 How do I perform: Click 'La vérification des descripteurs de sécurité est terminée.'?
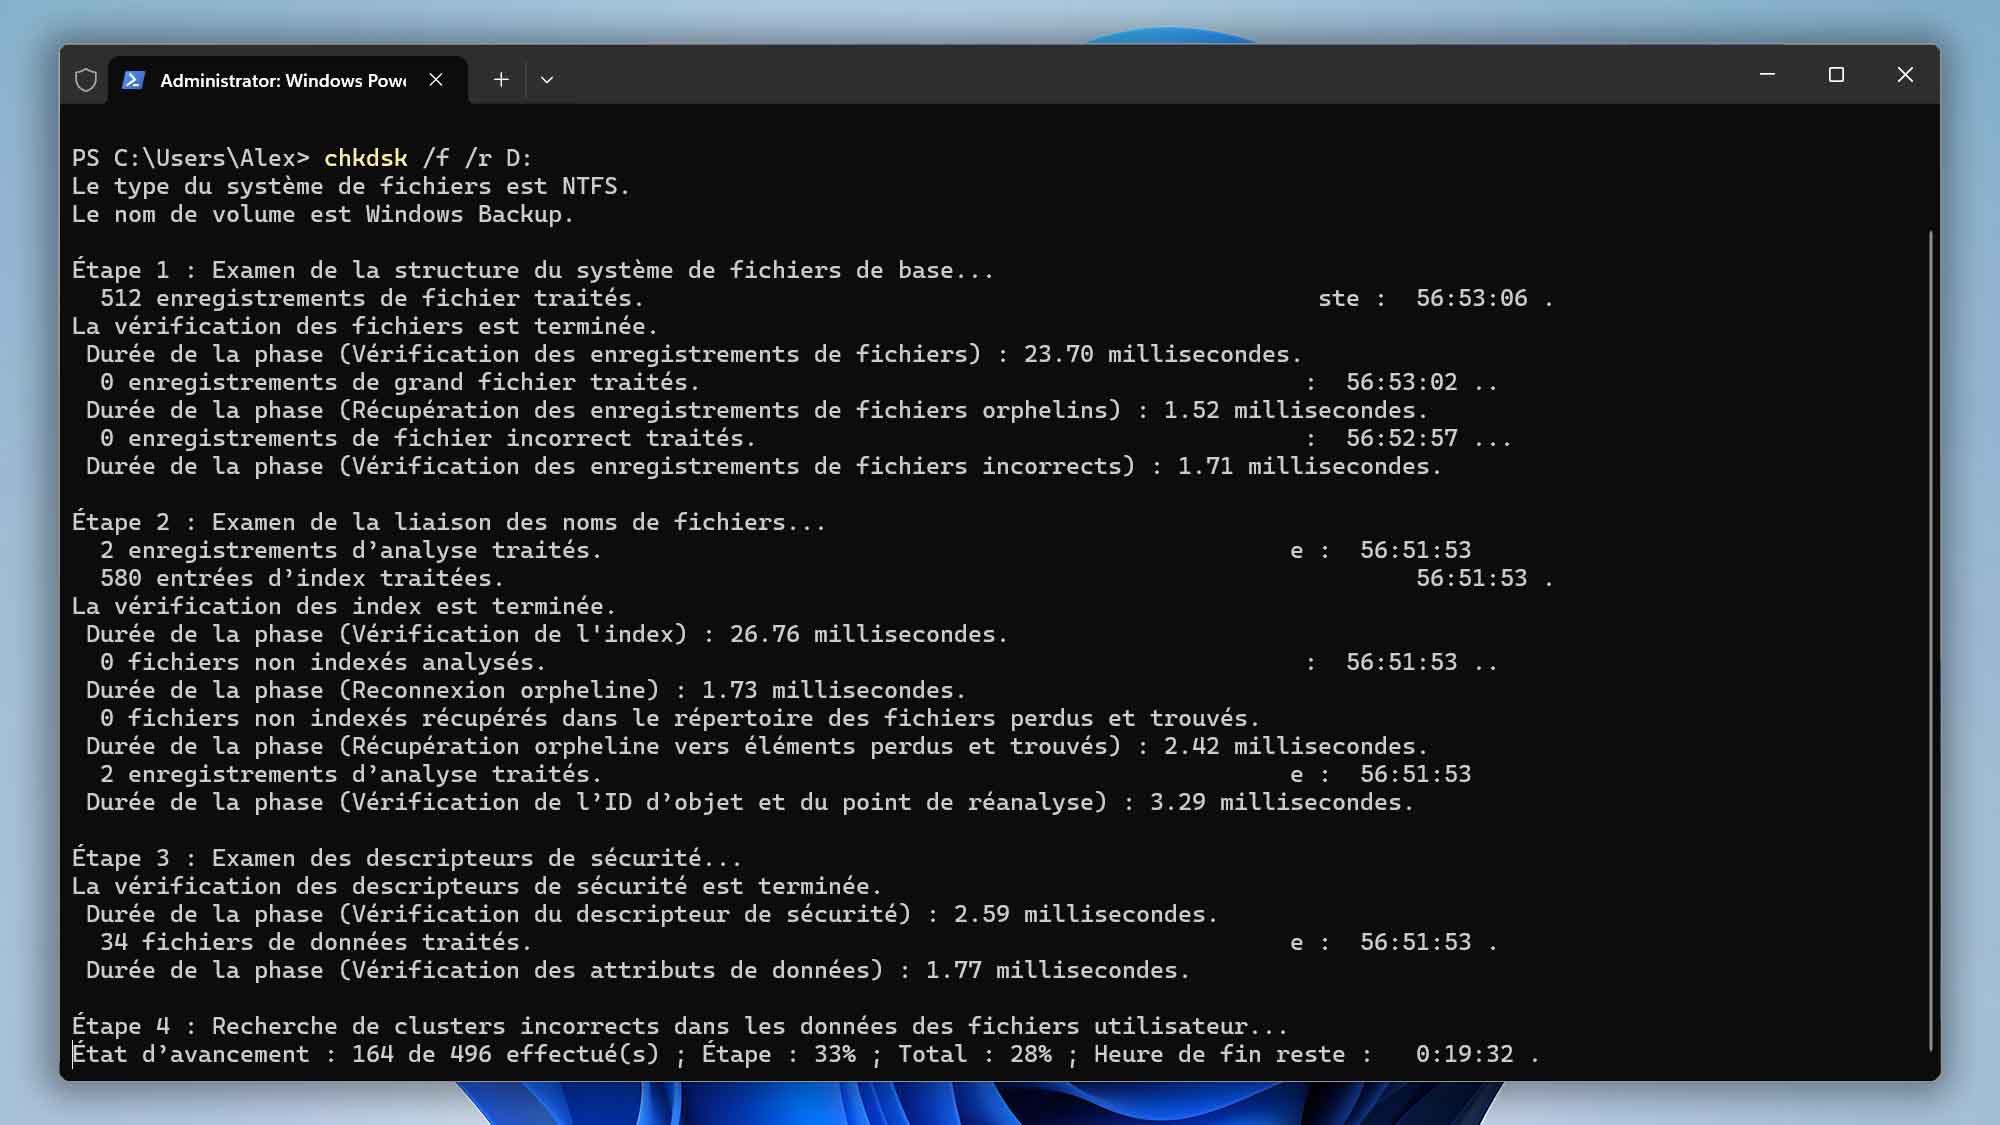[477, 886]
